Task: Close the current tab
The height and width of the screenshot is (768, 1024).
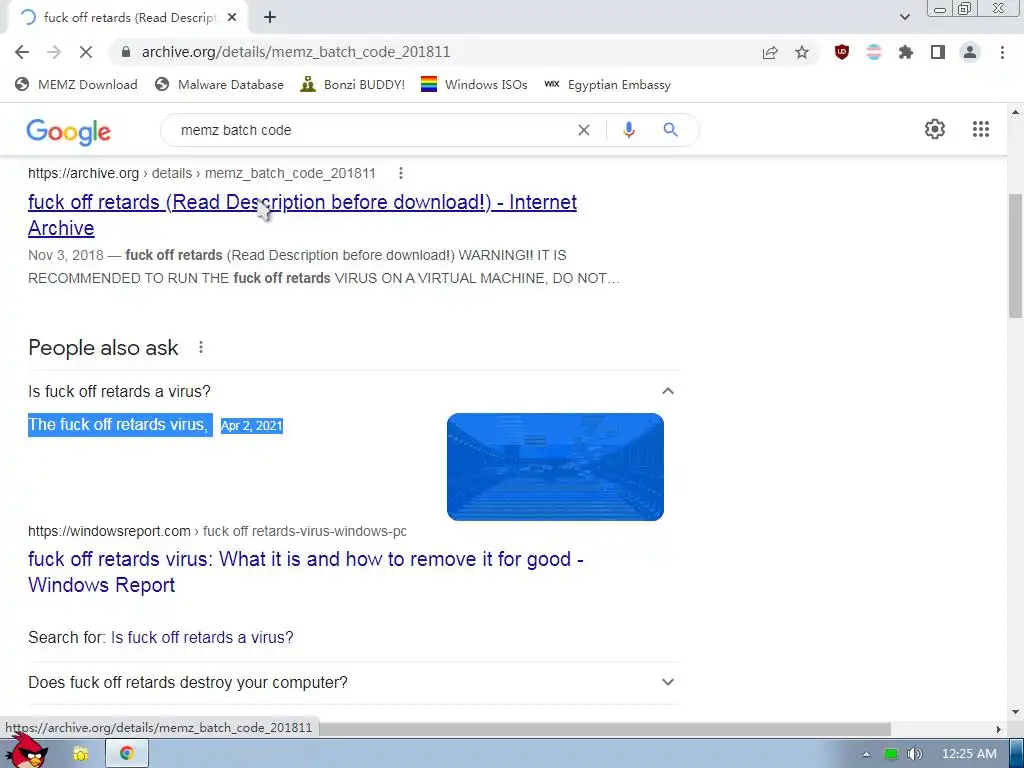Action: tap(232, 18)
